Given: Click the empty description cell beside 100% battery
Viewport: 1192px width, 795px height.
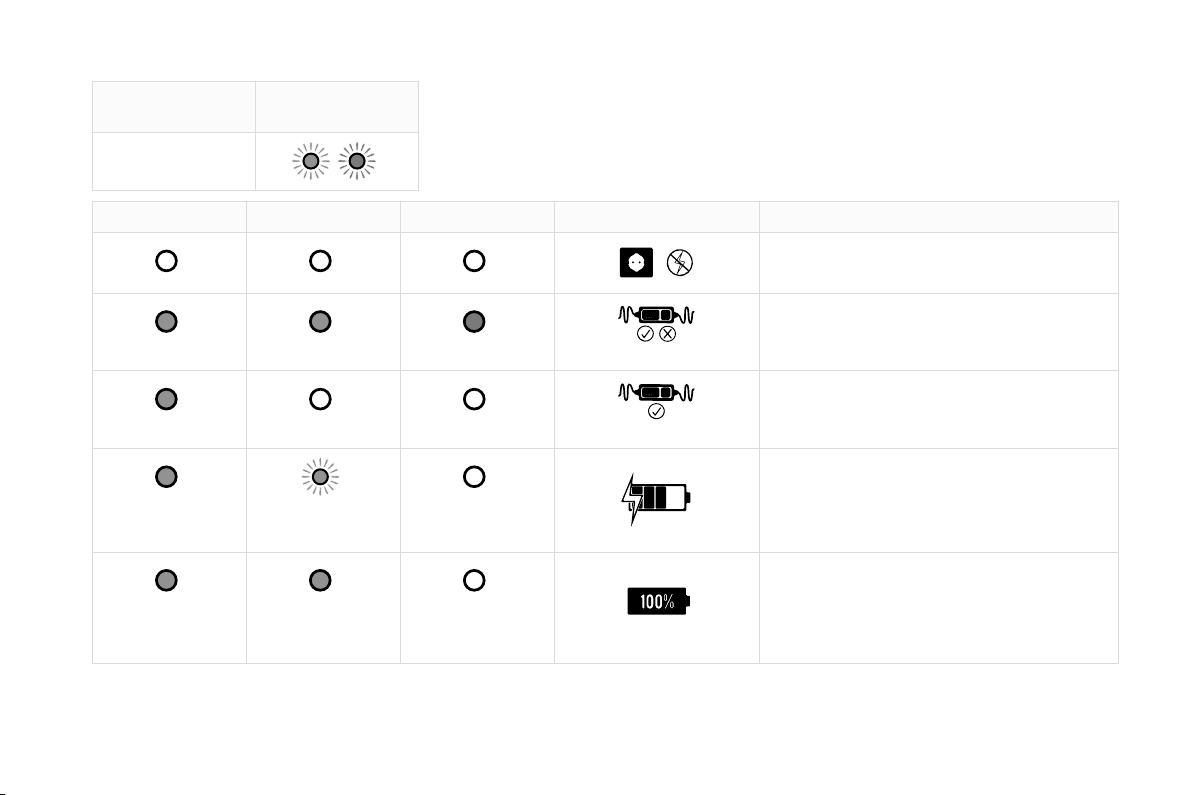Looking at the screenshot, I should (939, 608).
